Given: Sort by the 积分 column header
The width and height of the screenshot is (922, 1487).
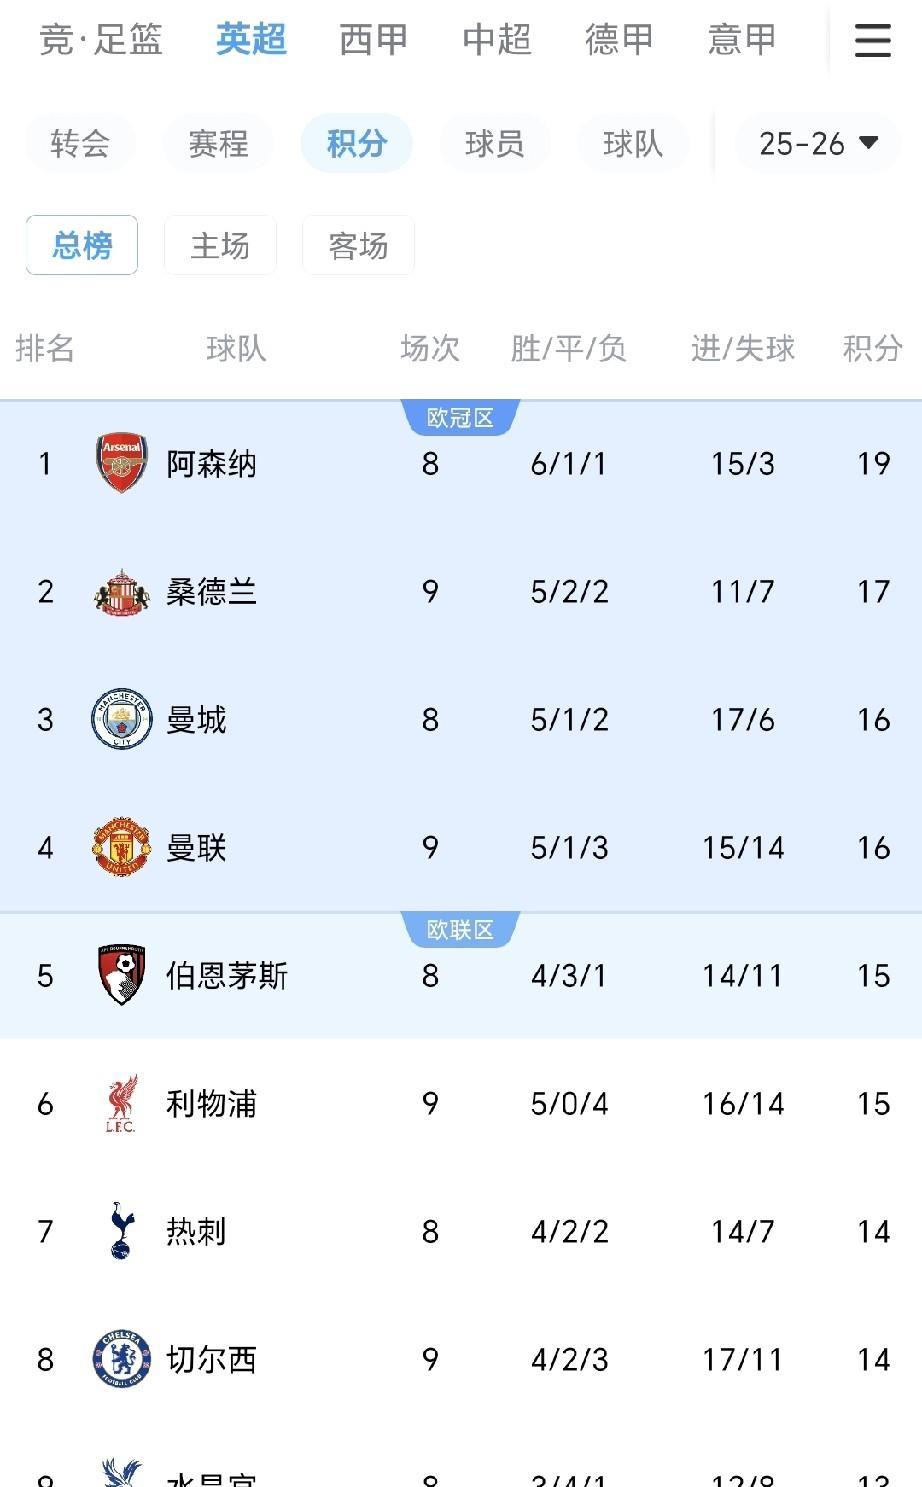Looking at the screenshot, I should [872, 348].
